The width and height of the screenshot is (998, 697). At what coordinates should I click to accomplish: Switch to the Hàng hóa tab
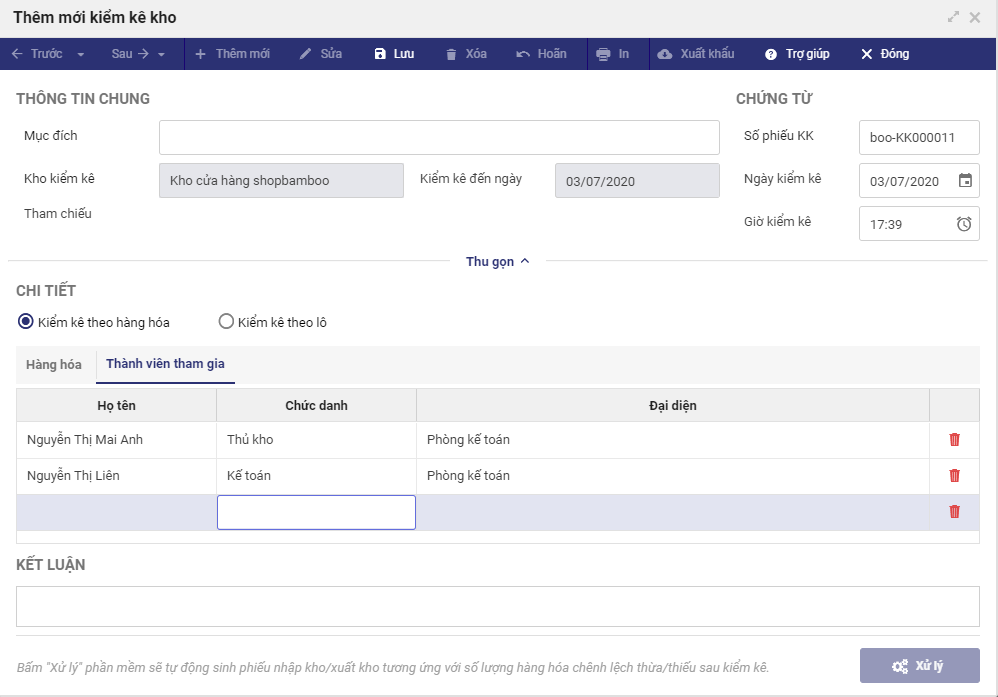coord(54,364)
